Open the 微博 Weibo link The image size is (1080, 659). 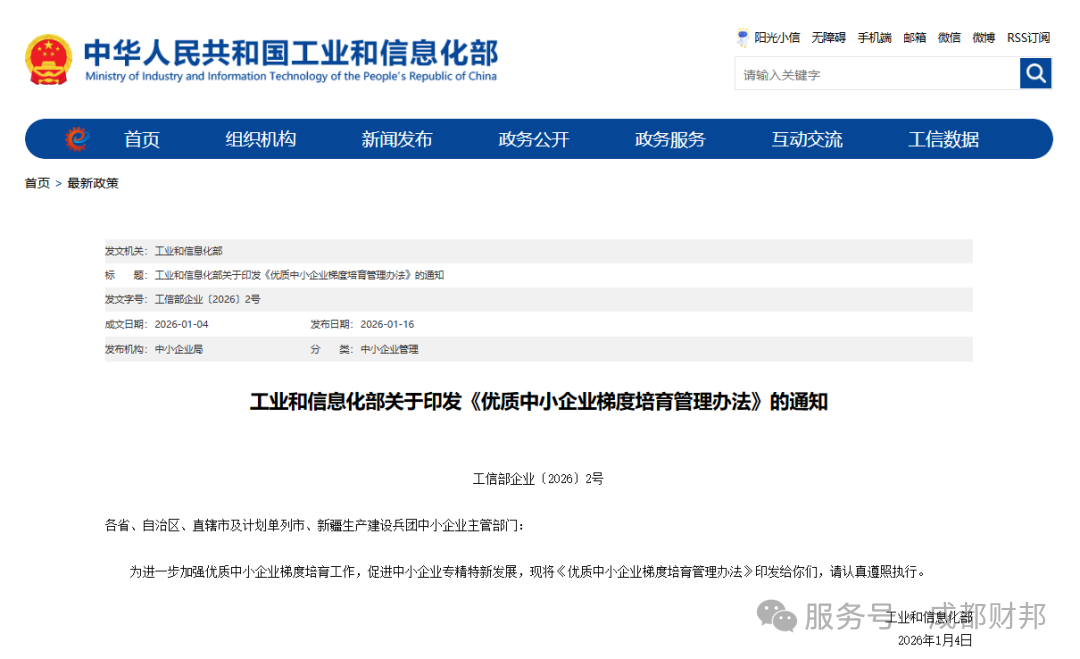coord(982,37)
